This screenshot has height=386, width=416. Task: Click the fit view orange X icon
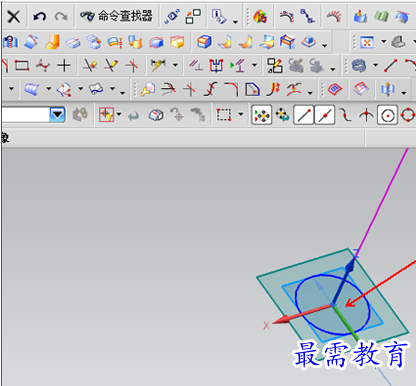[x=367, y=42]
